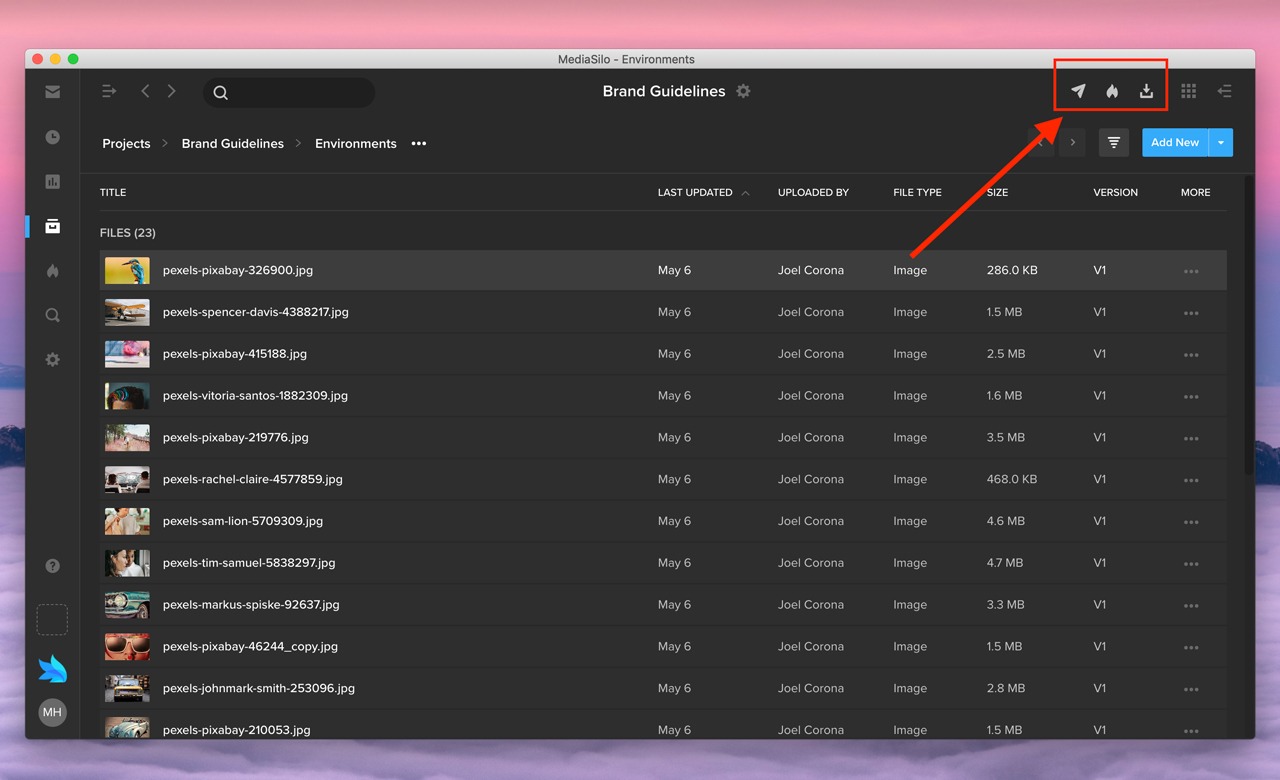This screenshot has width=1280, height=780.
Task: Click the kingfisher thumbnail of pexels-pixabay-326900.jpg
Action: pyautogui.click(x=127, y=270)
